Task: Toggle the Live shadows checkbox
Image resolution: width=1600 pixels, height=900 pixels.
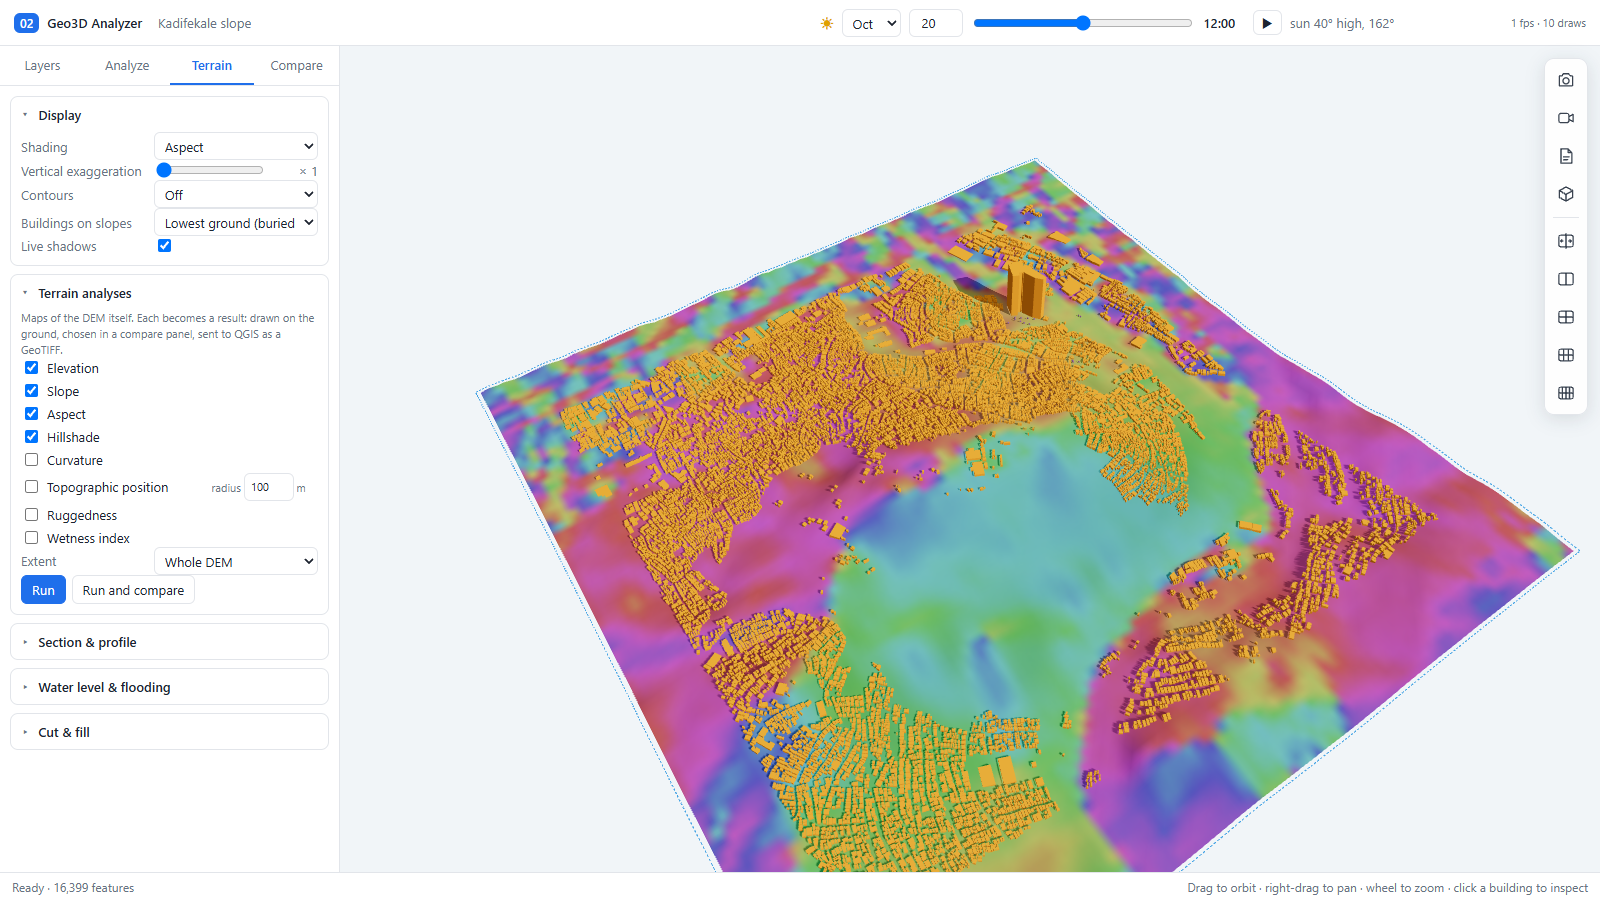Action: 165,246
